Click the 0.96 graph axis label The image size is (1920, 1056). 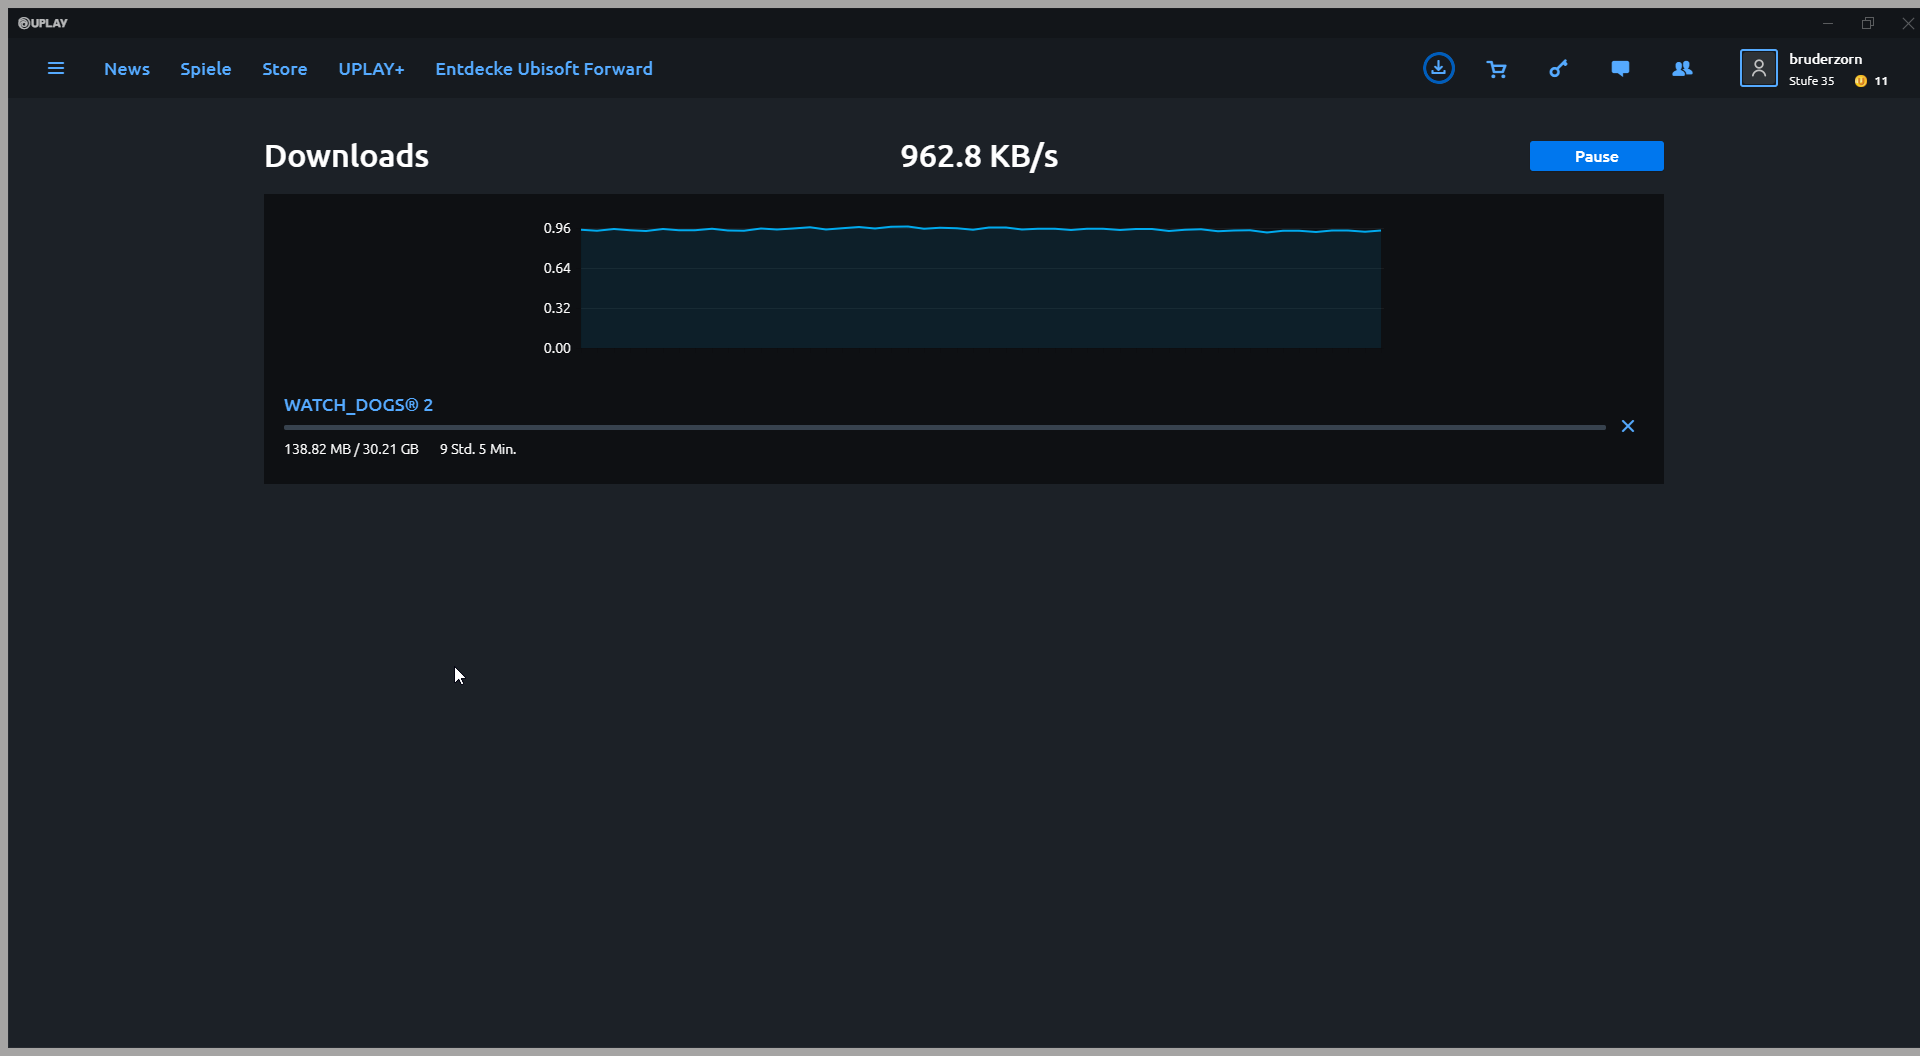click(557, 228)
